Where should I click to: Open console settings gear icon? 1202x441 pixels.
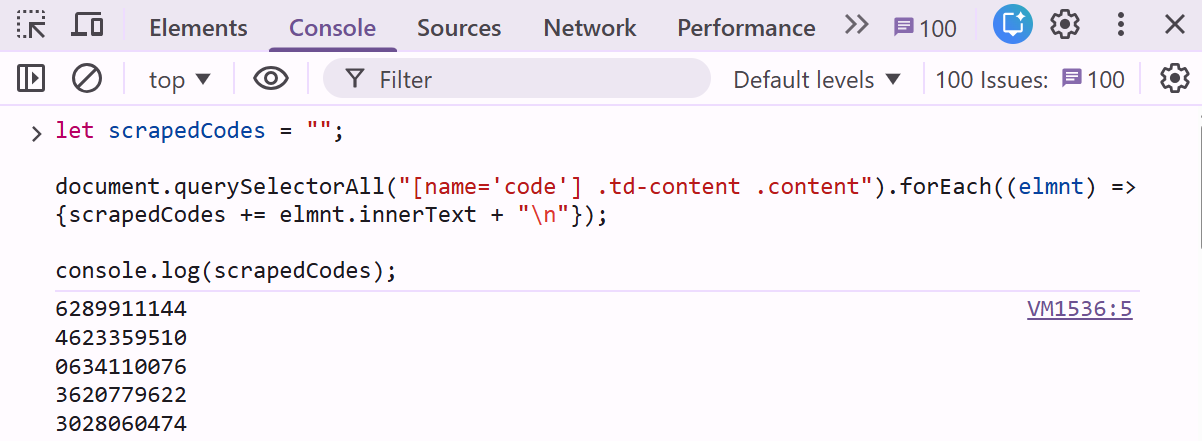(x=1174, y=79)
